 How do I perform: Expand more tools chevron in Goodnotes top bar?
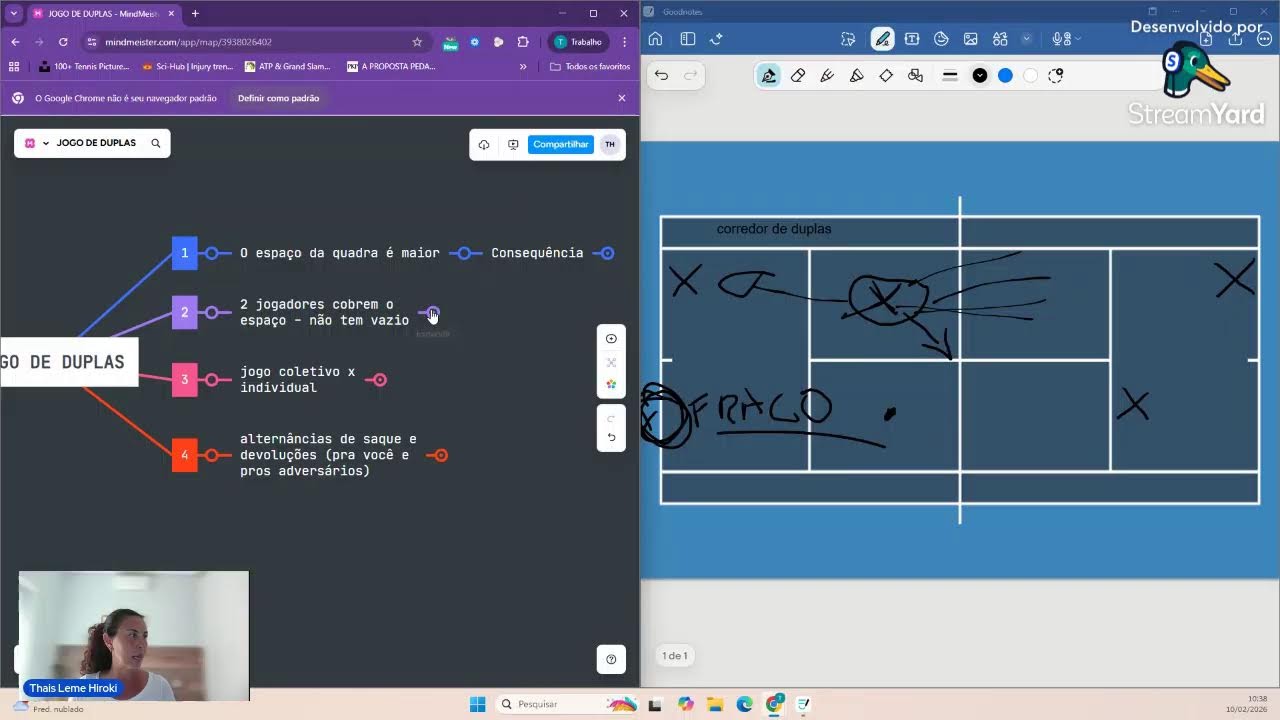tap(1026, 39)
